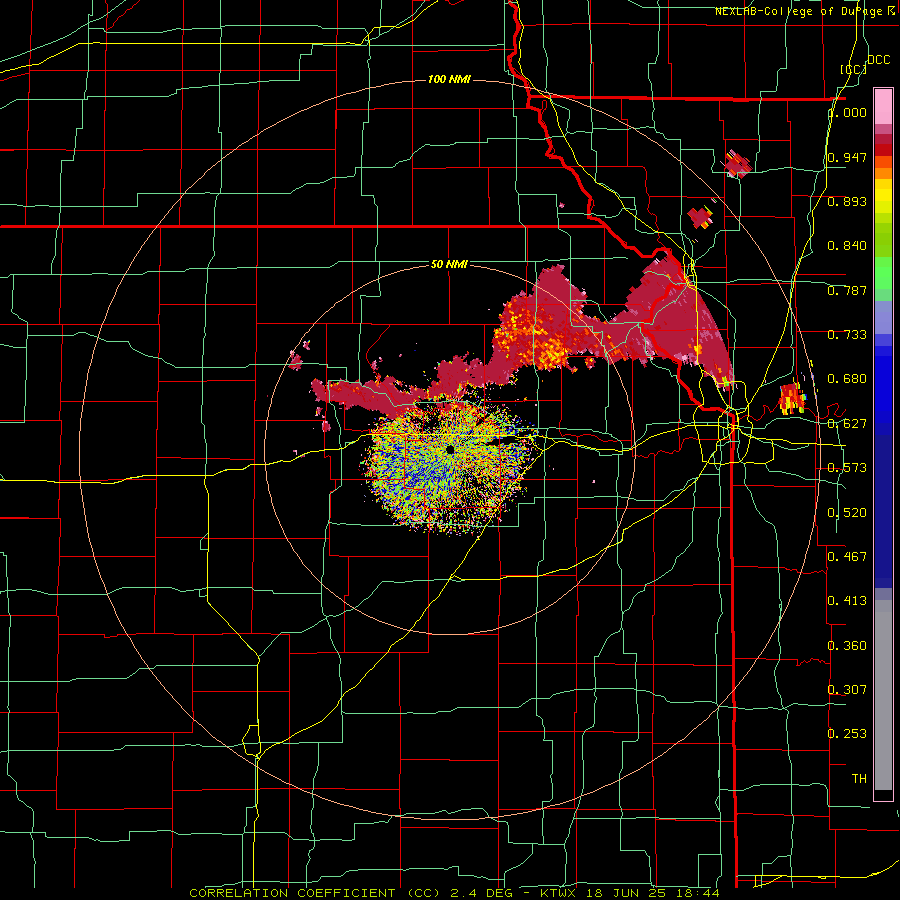Click the black radar site dot at center
Image resolution: width=900 pixels, height=900 pixels.
point(450,449)
